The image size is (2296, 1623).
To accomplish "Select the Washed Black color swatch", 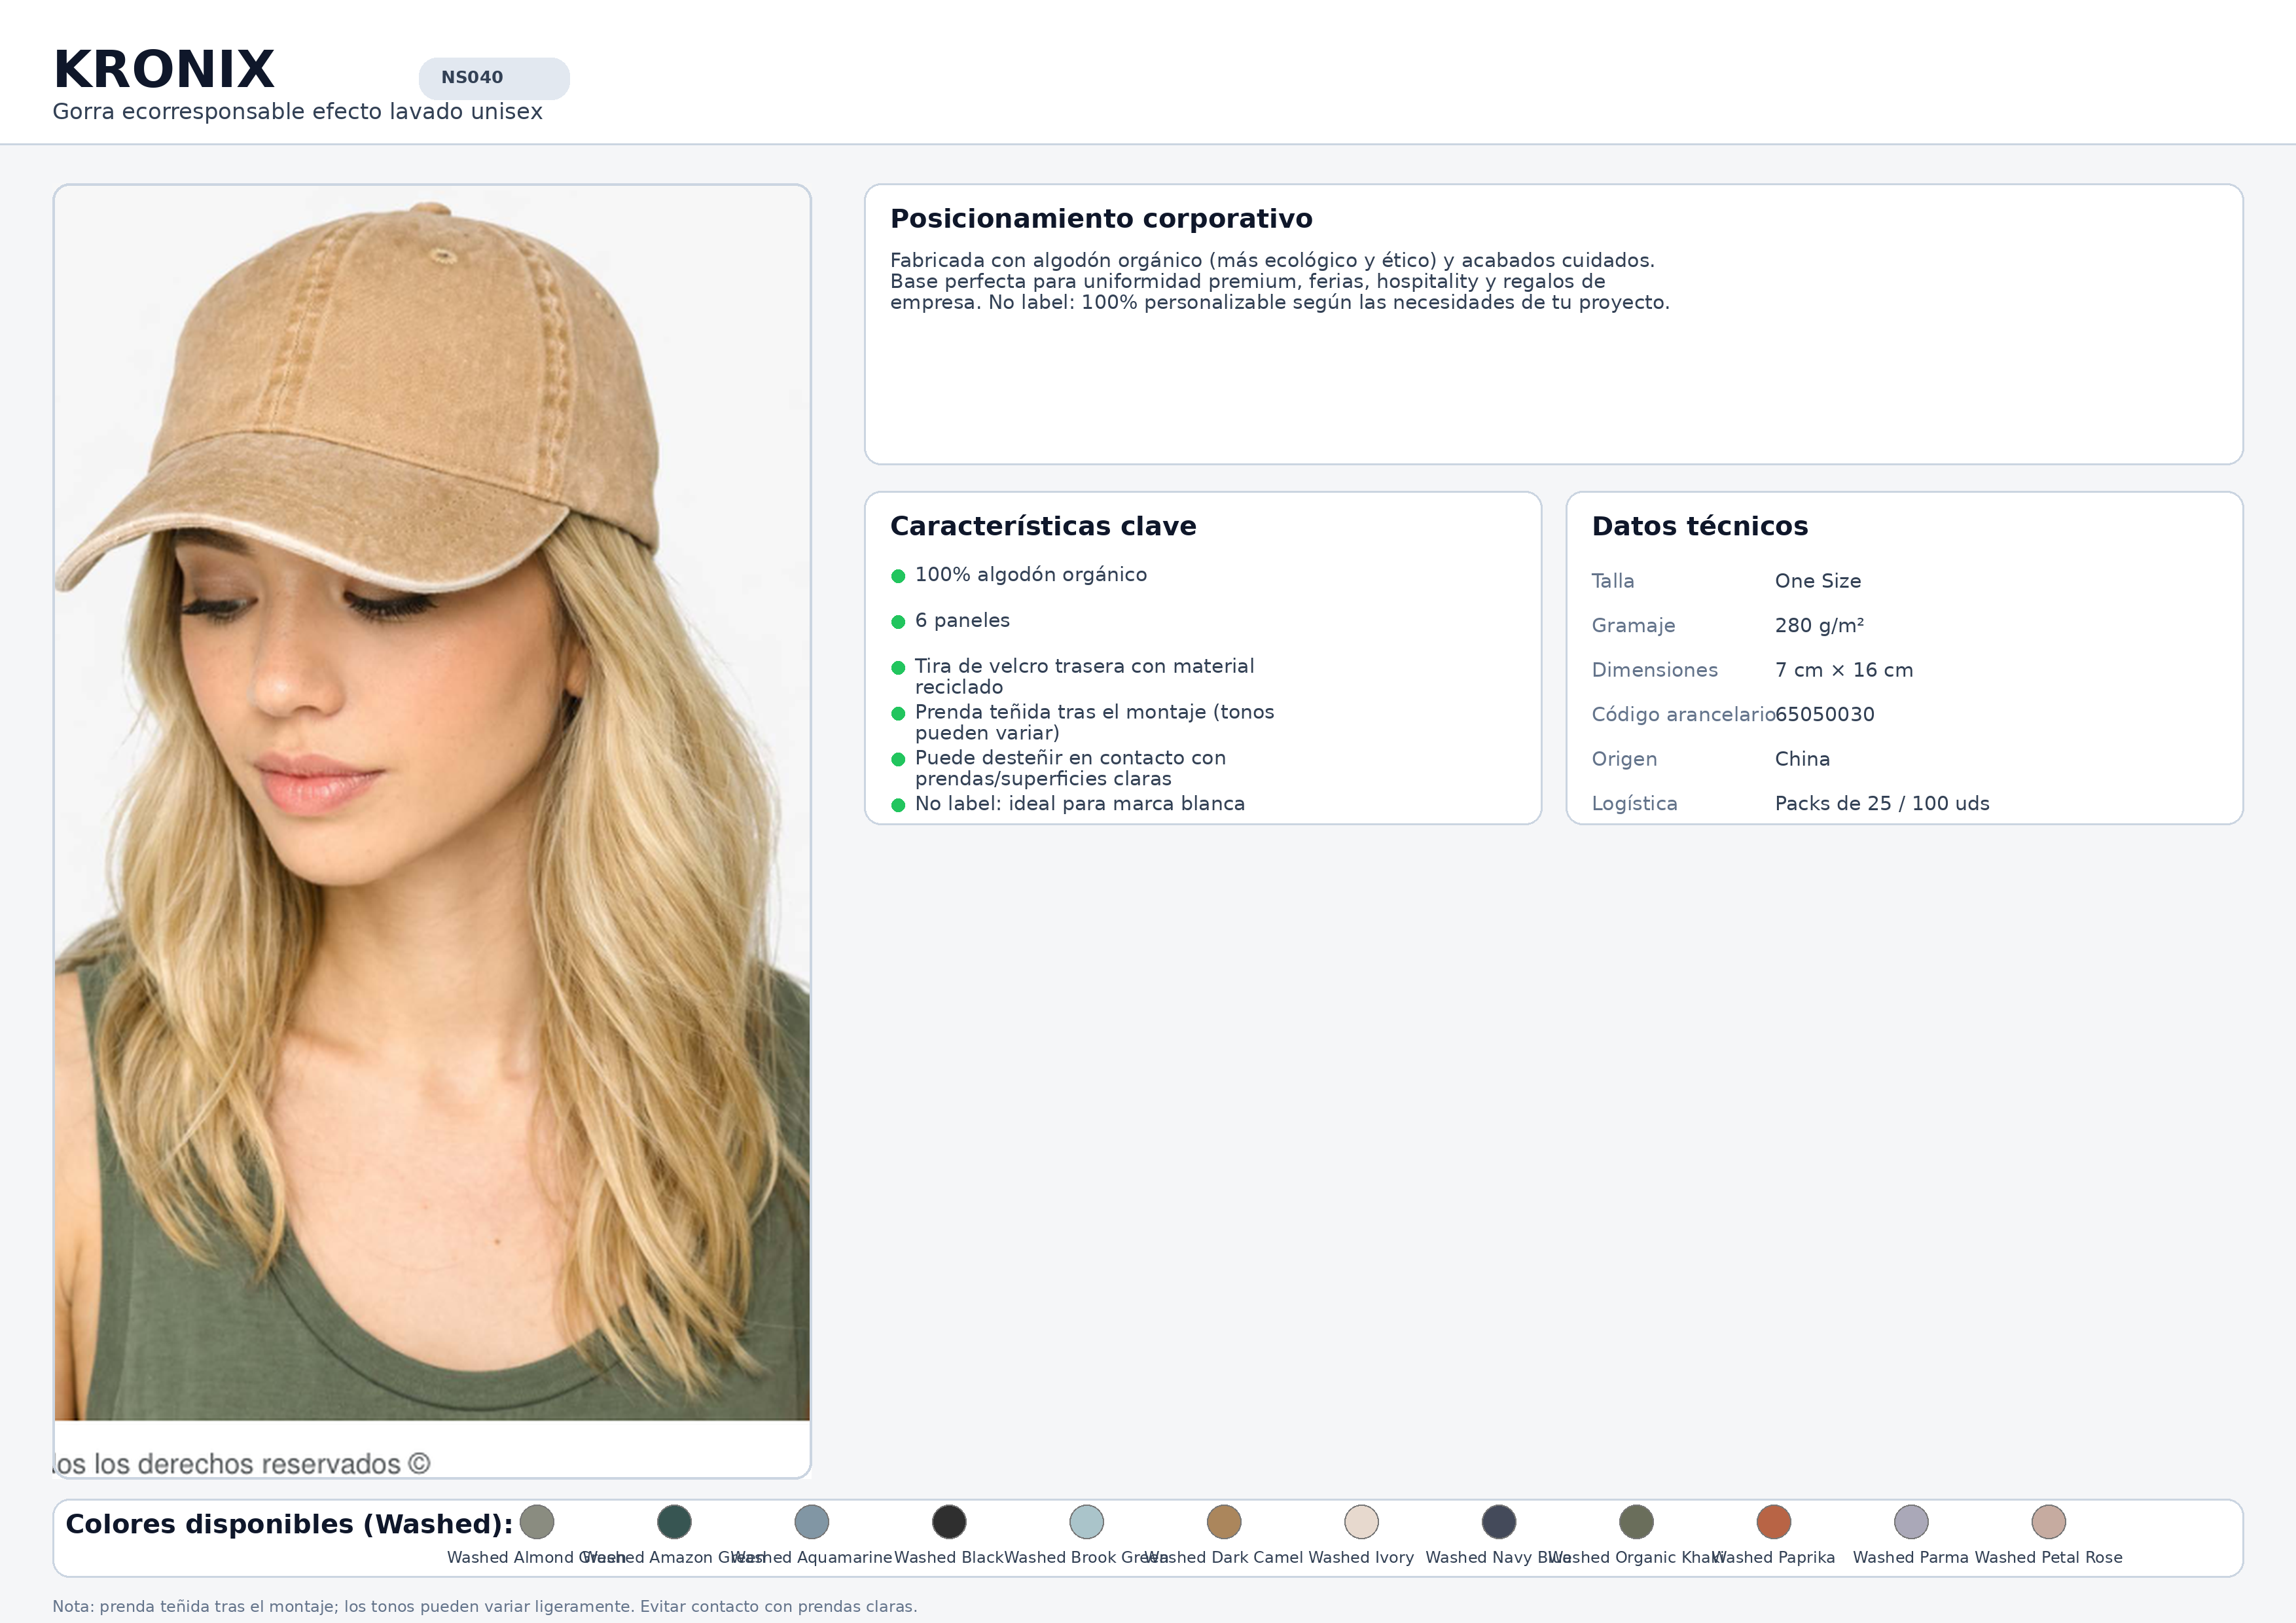I will [949, 1522].
